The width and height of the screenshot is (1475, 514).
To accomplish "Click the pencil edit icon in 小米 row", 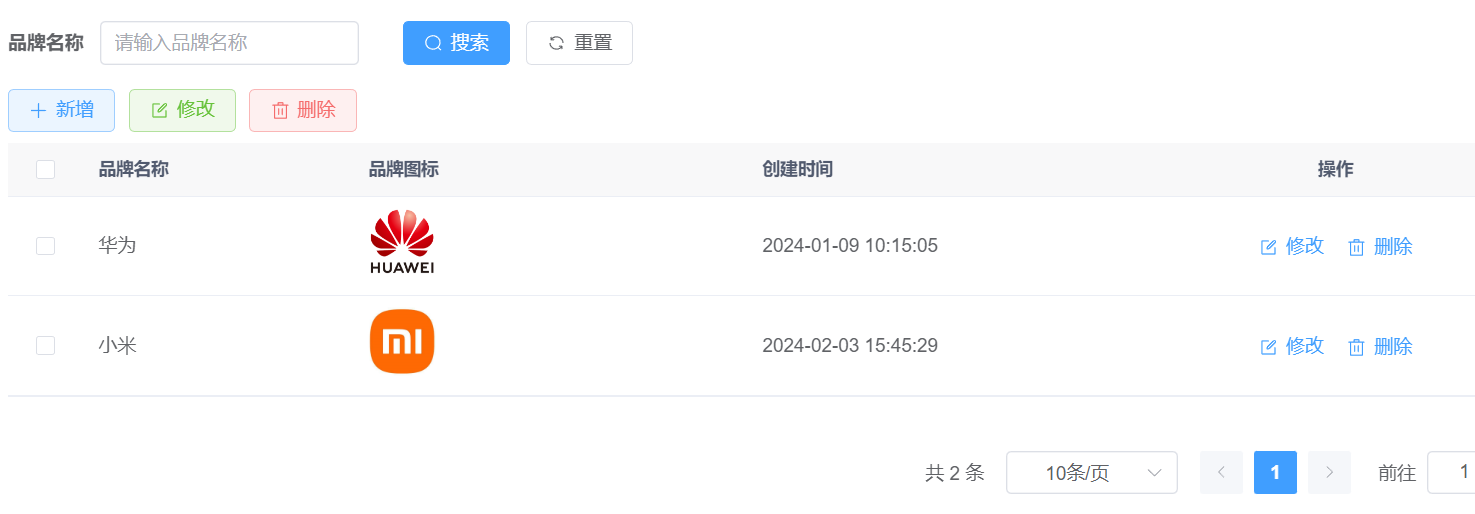I will click(1269, 347).
